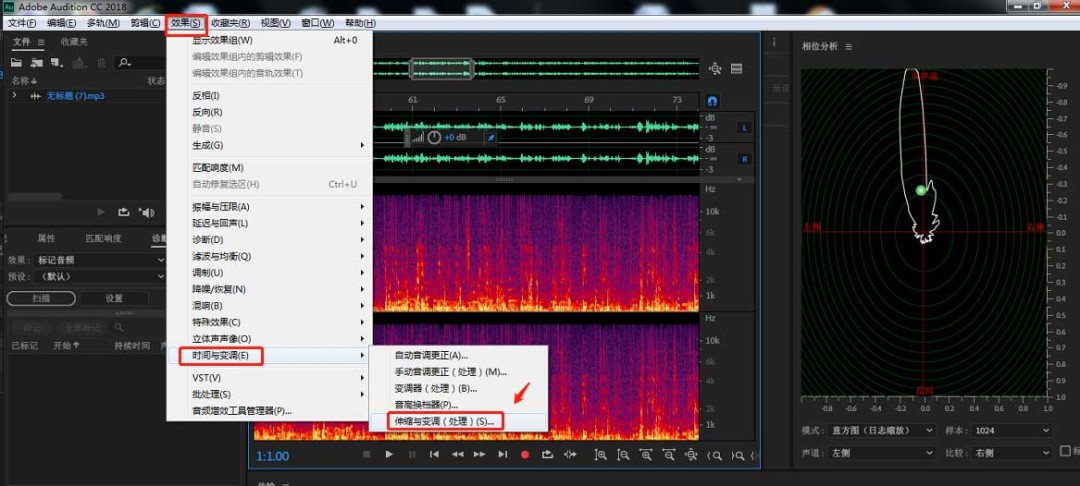Select 伸缩与变调（处理）(S) in the submenu
The height and width of the screenshot is (486, 1080).
click(445, 421)
